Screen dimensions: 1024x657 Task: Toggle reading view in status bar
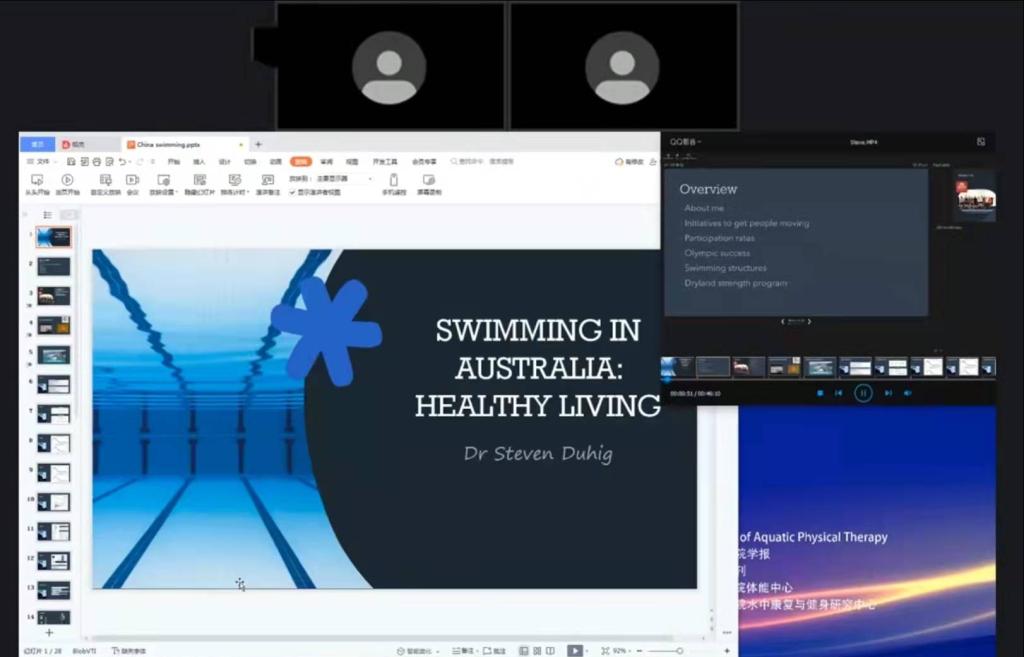550,651
